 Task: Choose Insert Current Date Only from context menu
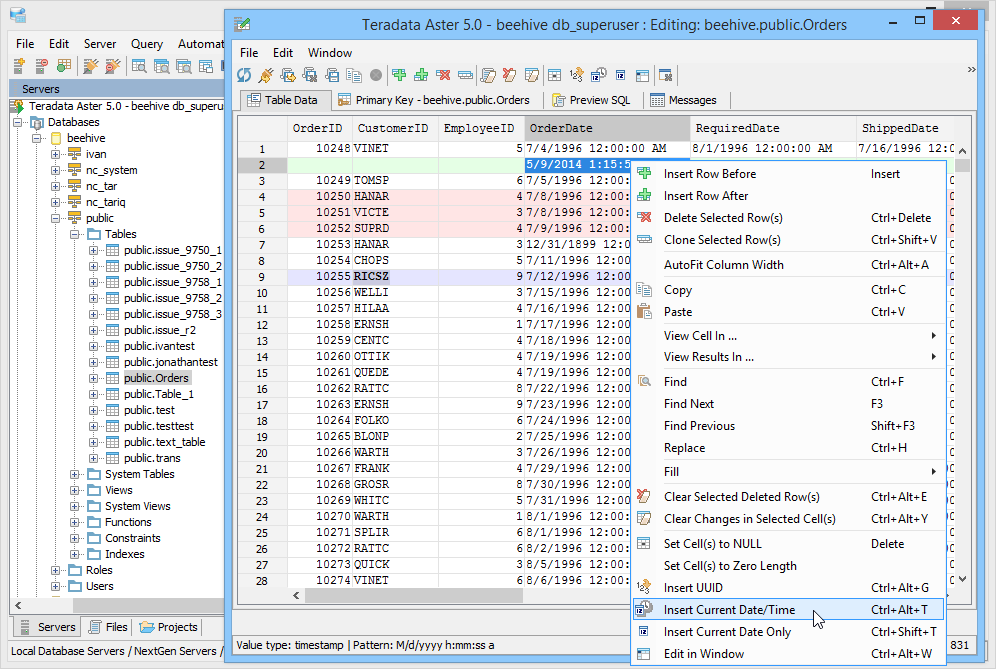pos(788,632)
